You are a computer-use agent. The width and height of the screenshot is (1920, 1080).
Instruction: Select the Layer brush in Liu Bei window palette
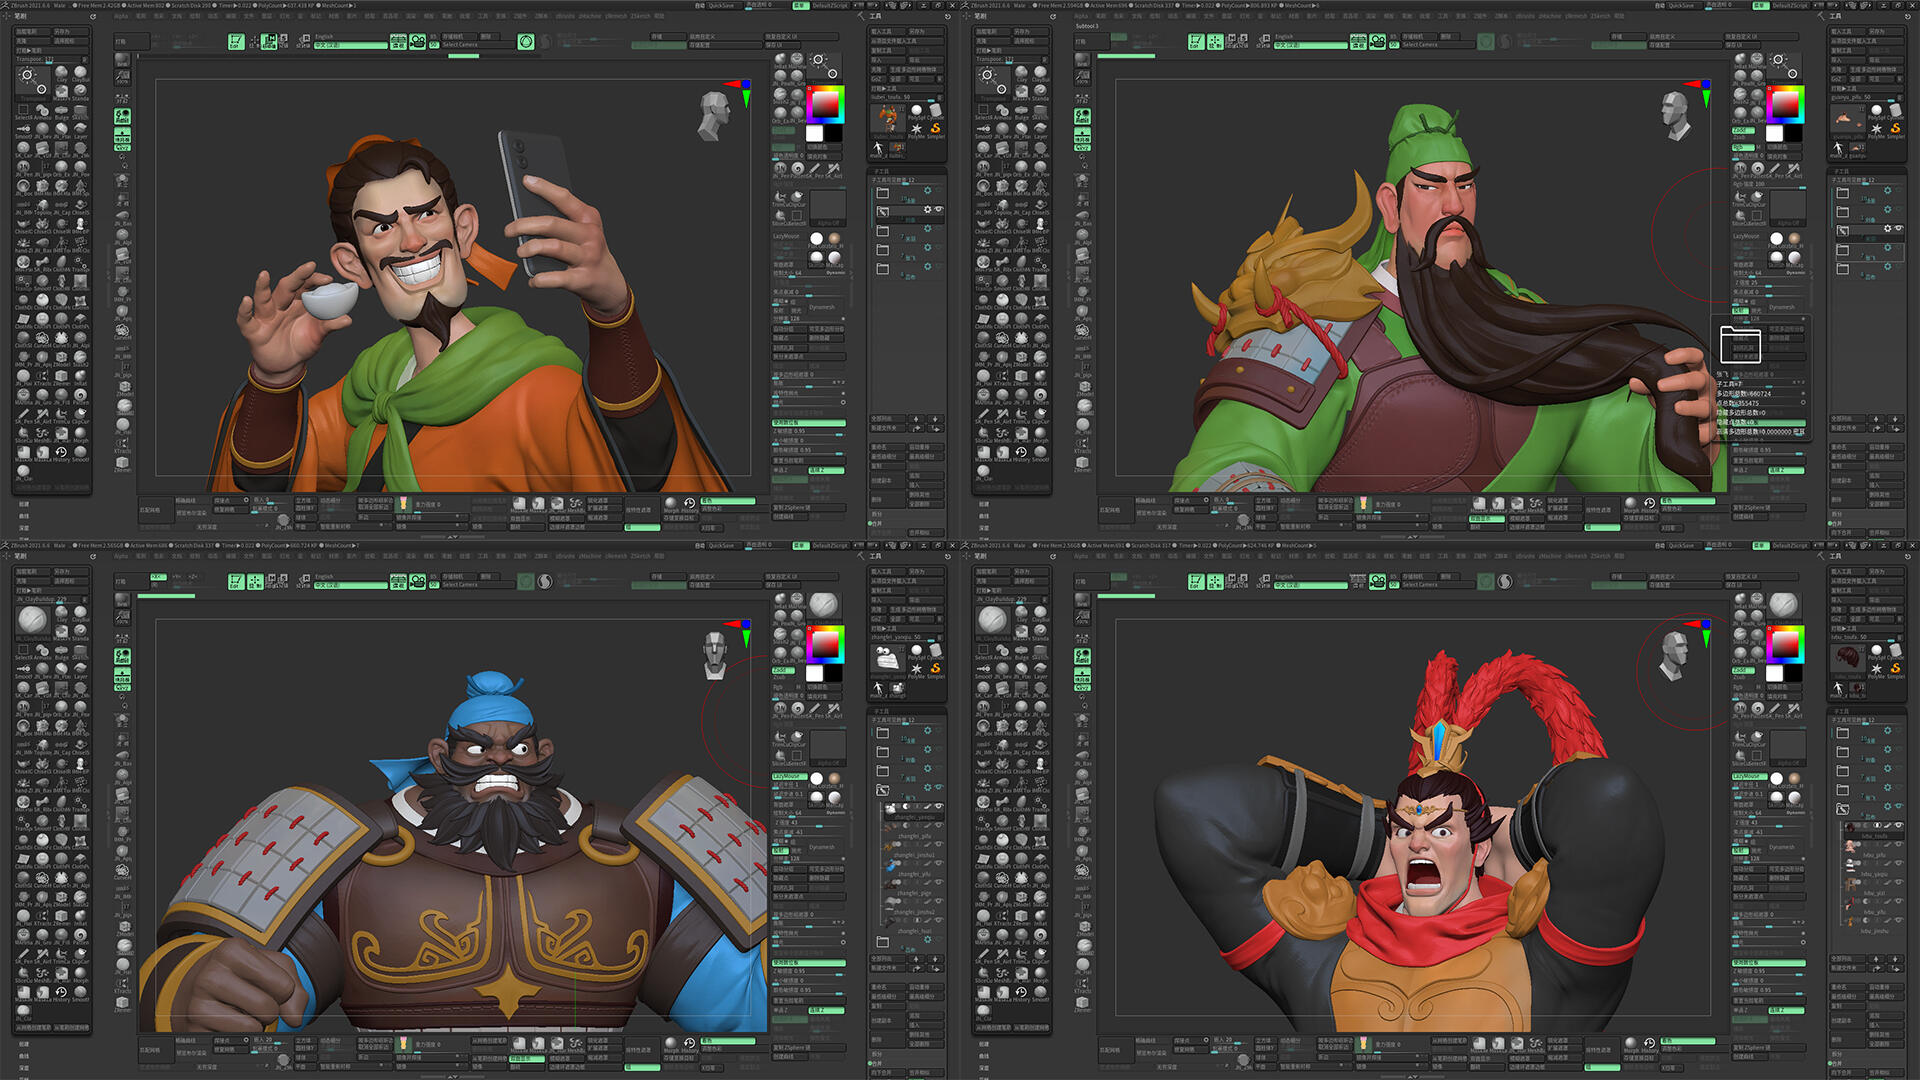click(80, 130)
